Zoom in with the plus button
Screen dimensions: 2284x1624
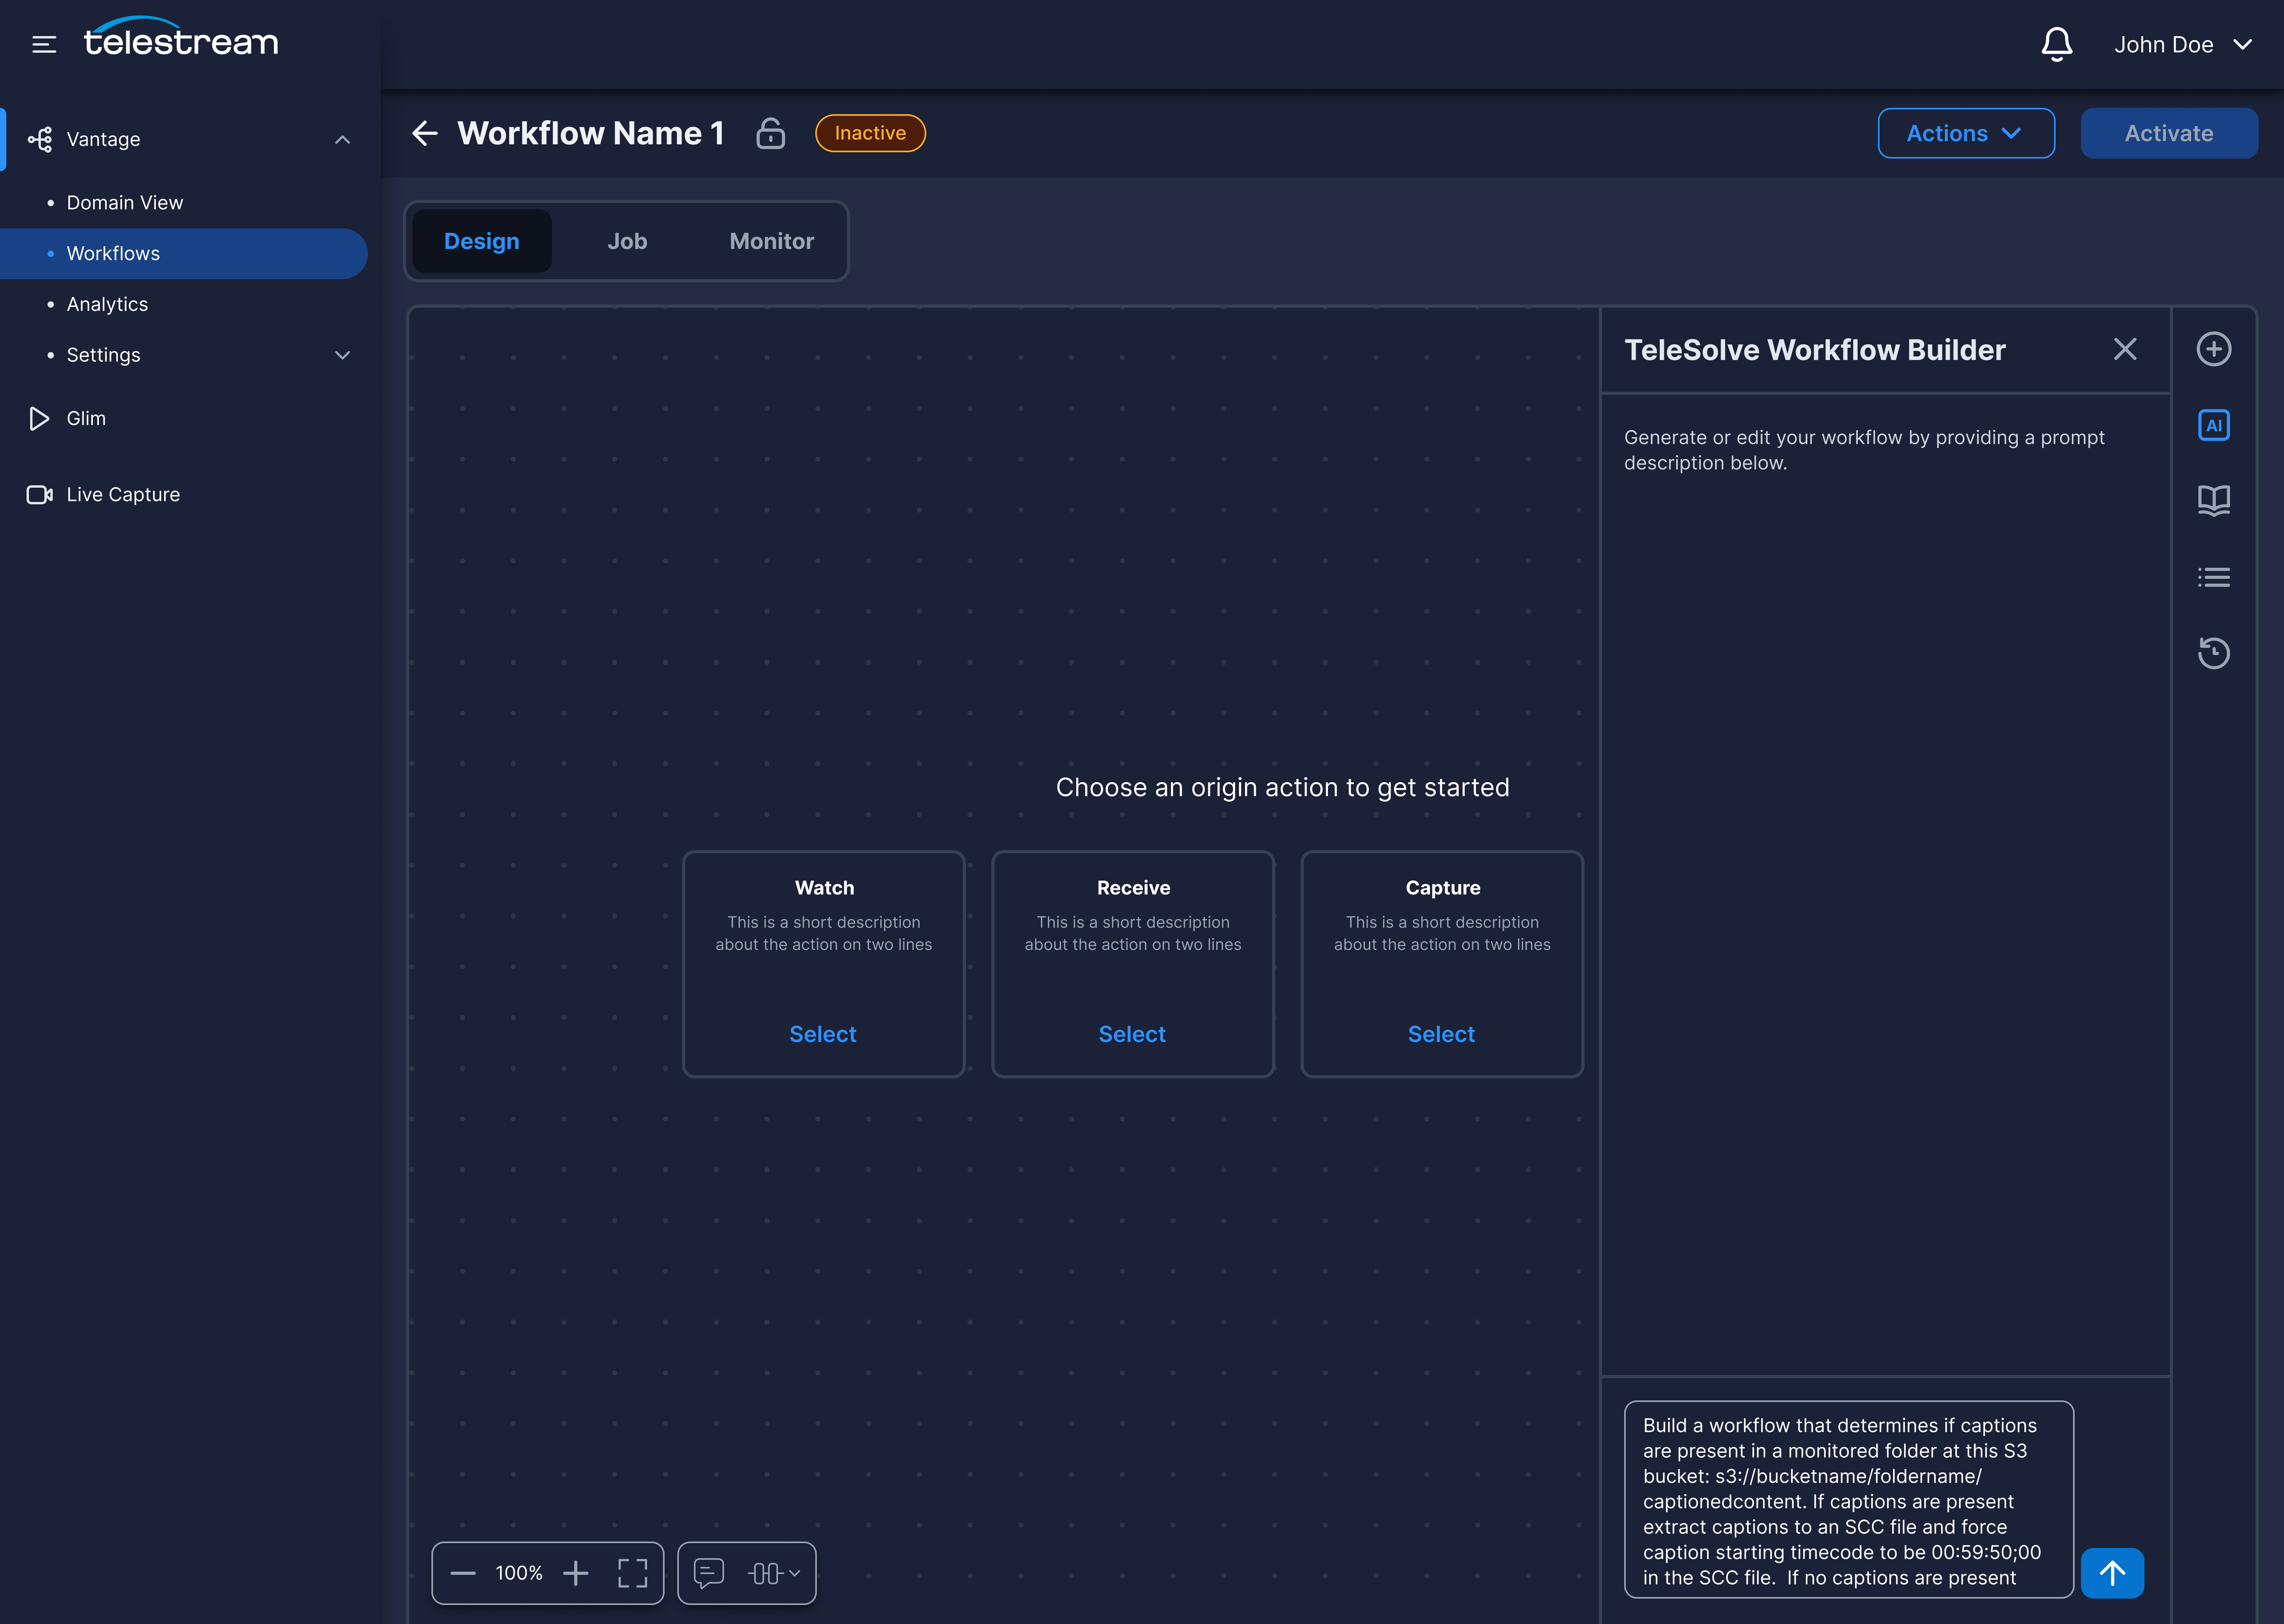click(x=576, y=1573)
